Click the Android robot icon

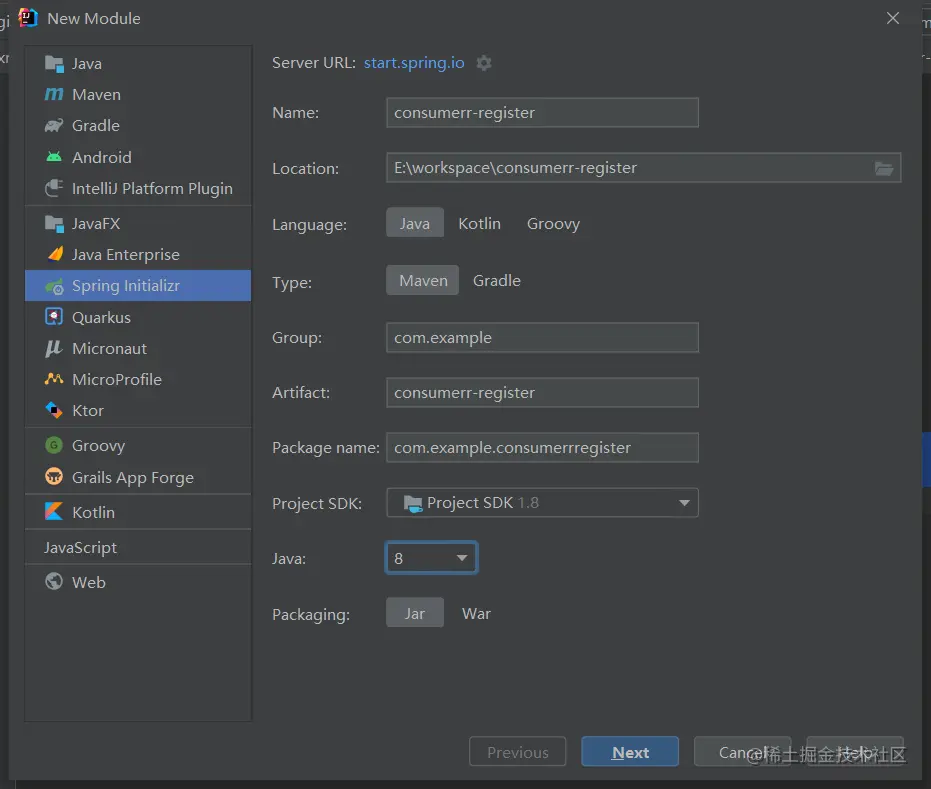tap(54, 157)
